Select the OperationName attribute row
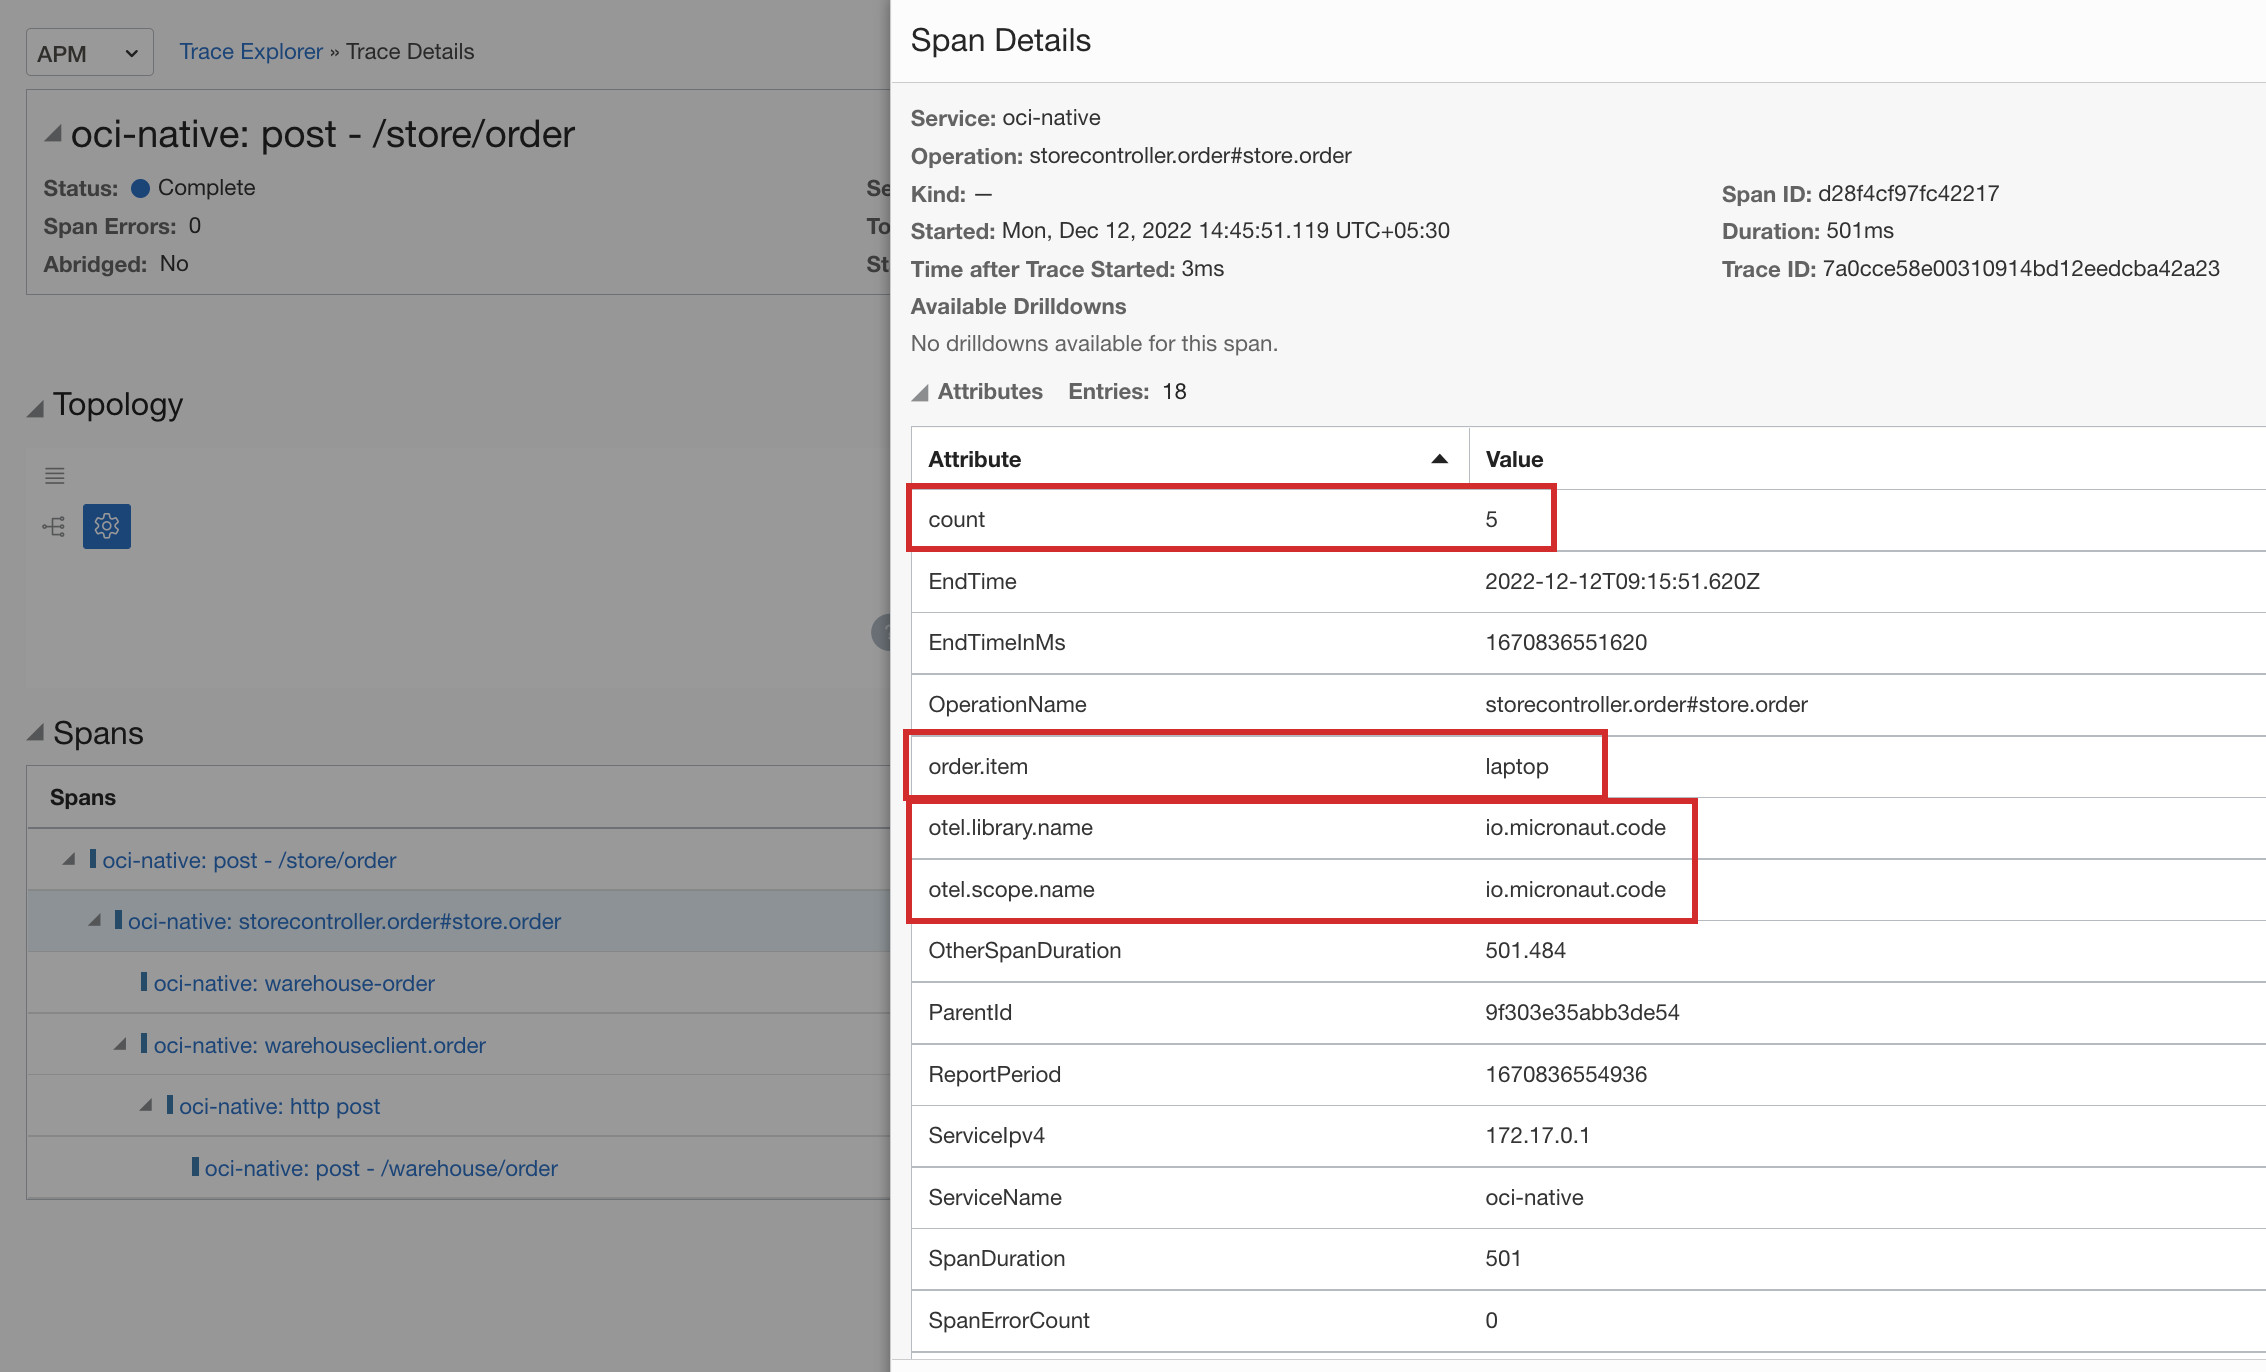This screenshot has width=2266, height=1372. click(1588, 705)
